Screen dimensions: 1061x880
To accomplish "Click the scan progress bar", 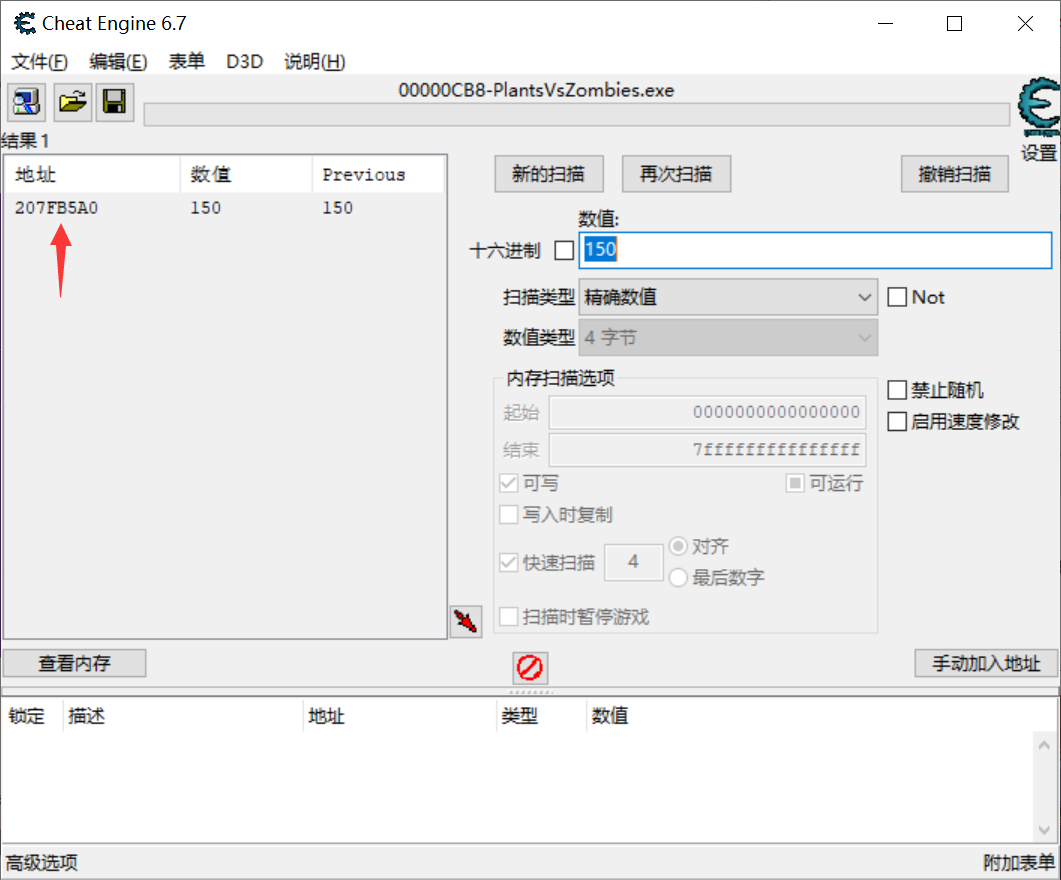I will pos(577,114).
